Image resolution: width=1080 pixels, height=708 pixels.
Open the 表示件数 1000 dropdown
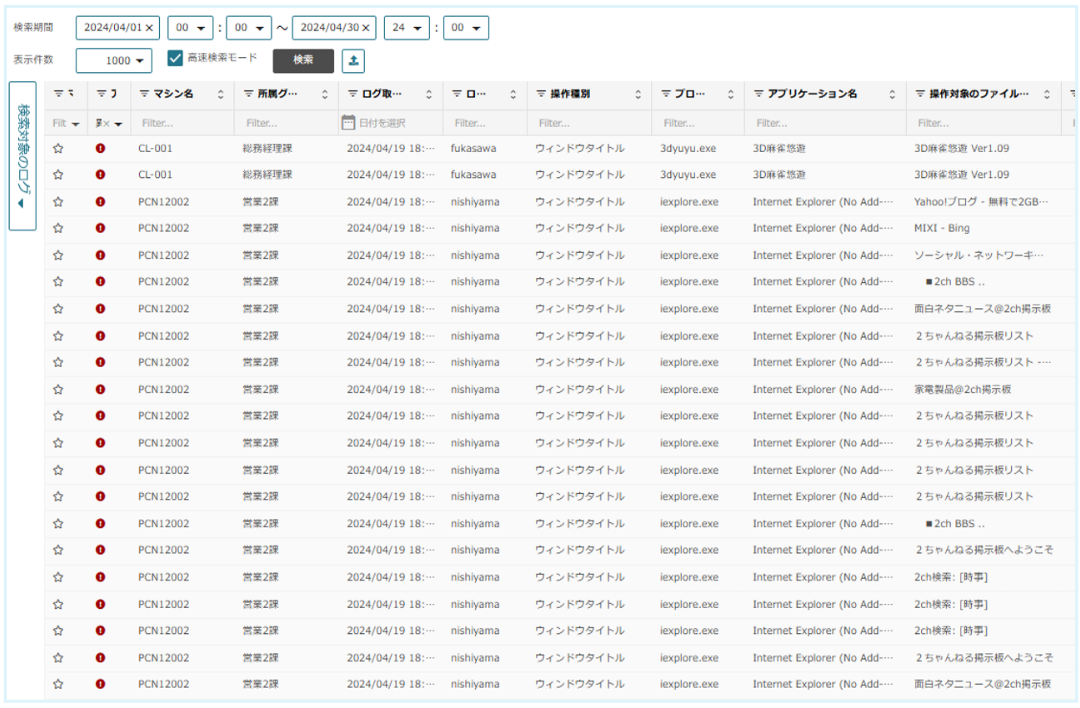(114, 61)
